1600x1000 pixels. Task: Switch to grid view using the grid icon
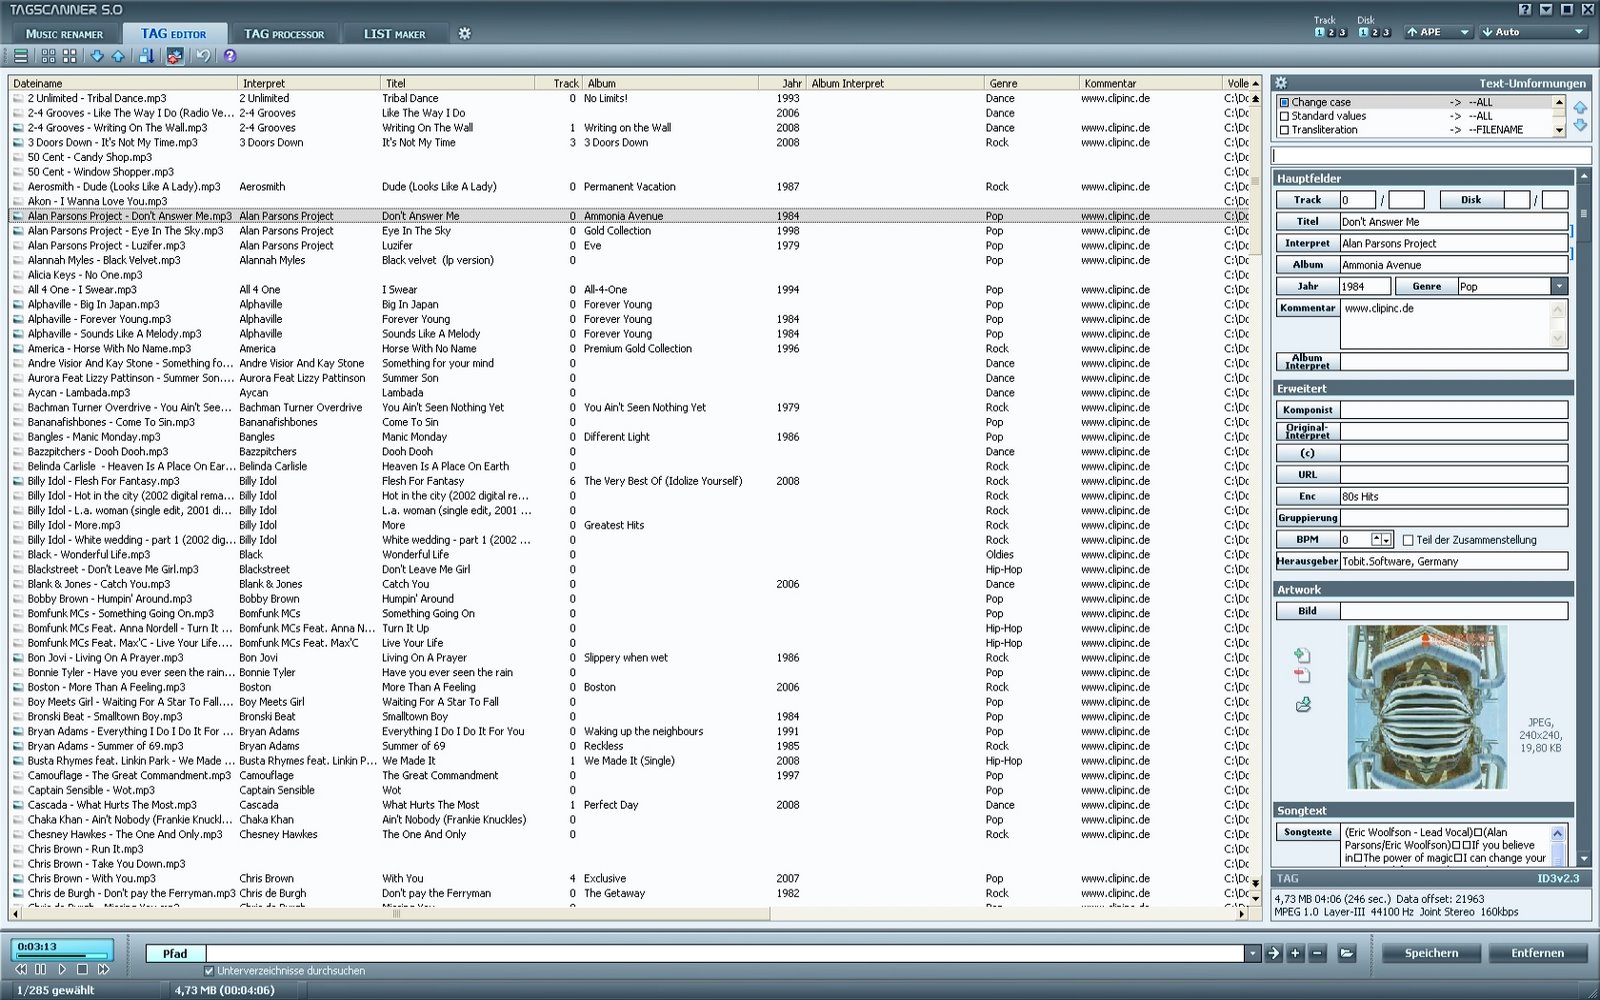pos(47,56)
